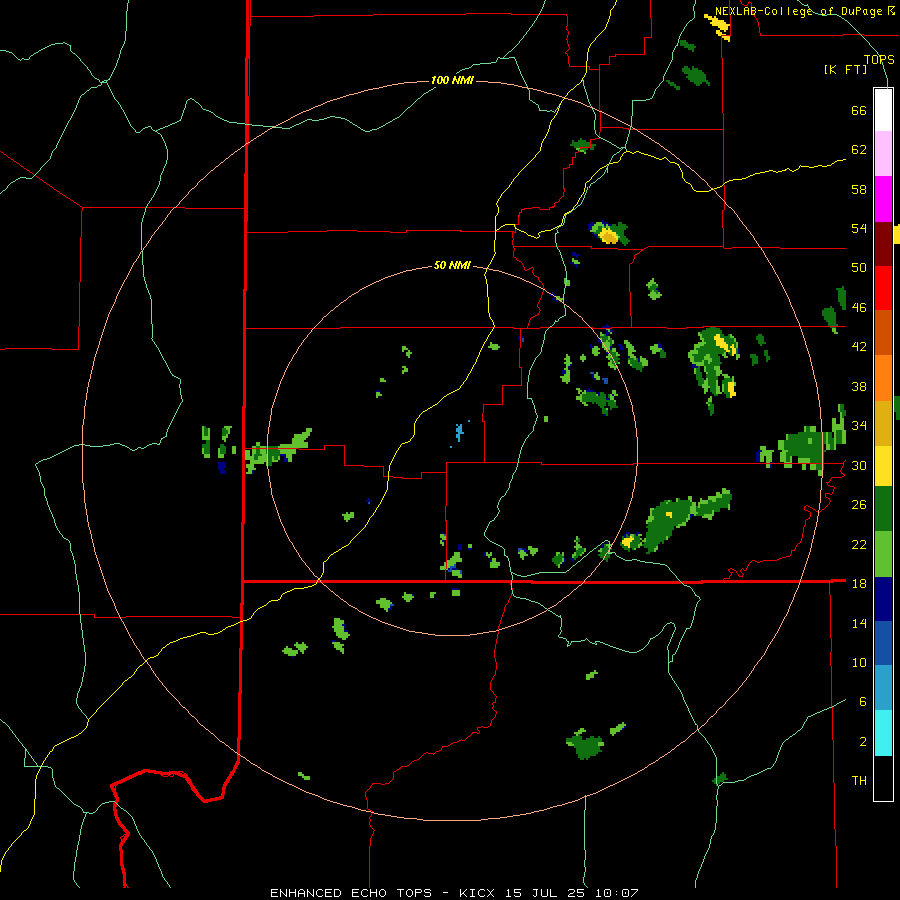Select the bright red legend color band
The height and width of the screenshot is (900, 900).
point(883,288)
